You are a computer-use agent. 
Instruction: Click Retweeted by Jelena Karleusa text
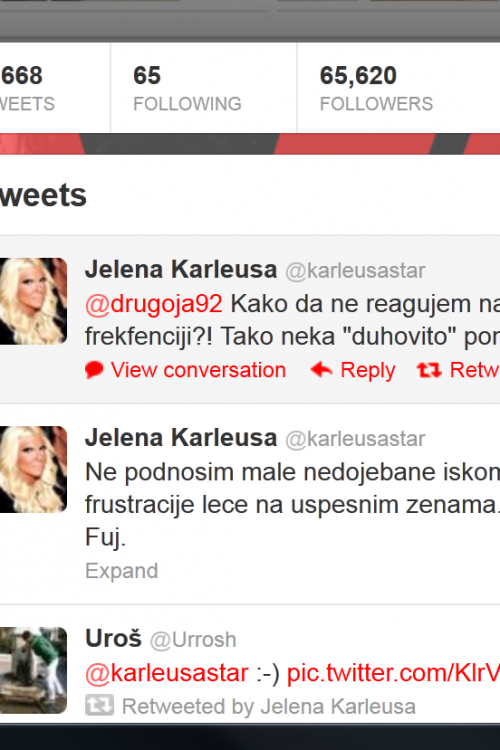(x=268, y=706)
